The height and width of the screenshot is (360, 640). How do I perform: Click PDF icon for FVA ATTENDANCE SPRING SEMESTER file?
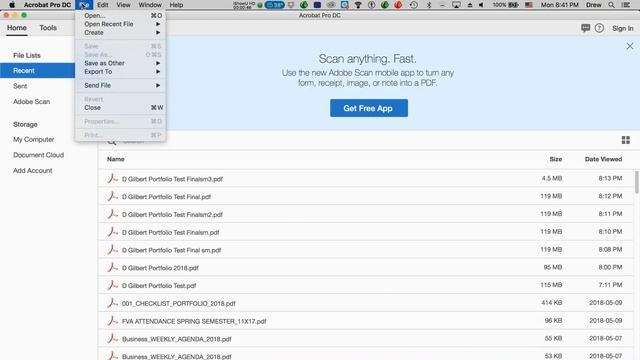pos(112,321)
